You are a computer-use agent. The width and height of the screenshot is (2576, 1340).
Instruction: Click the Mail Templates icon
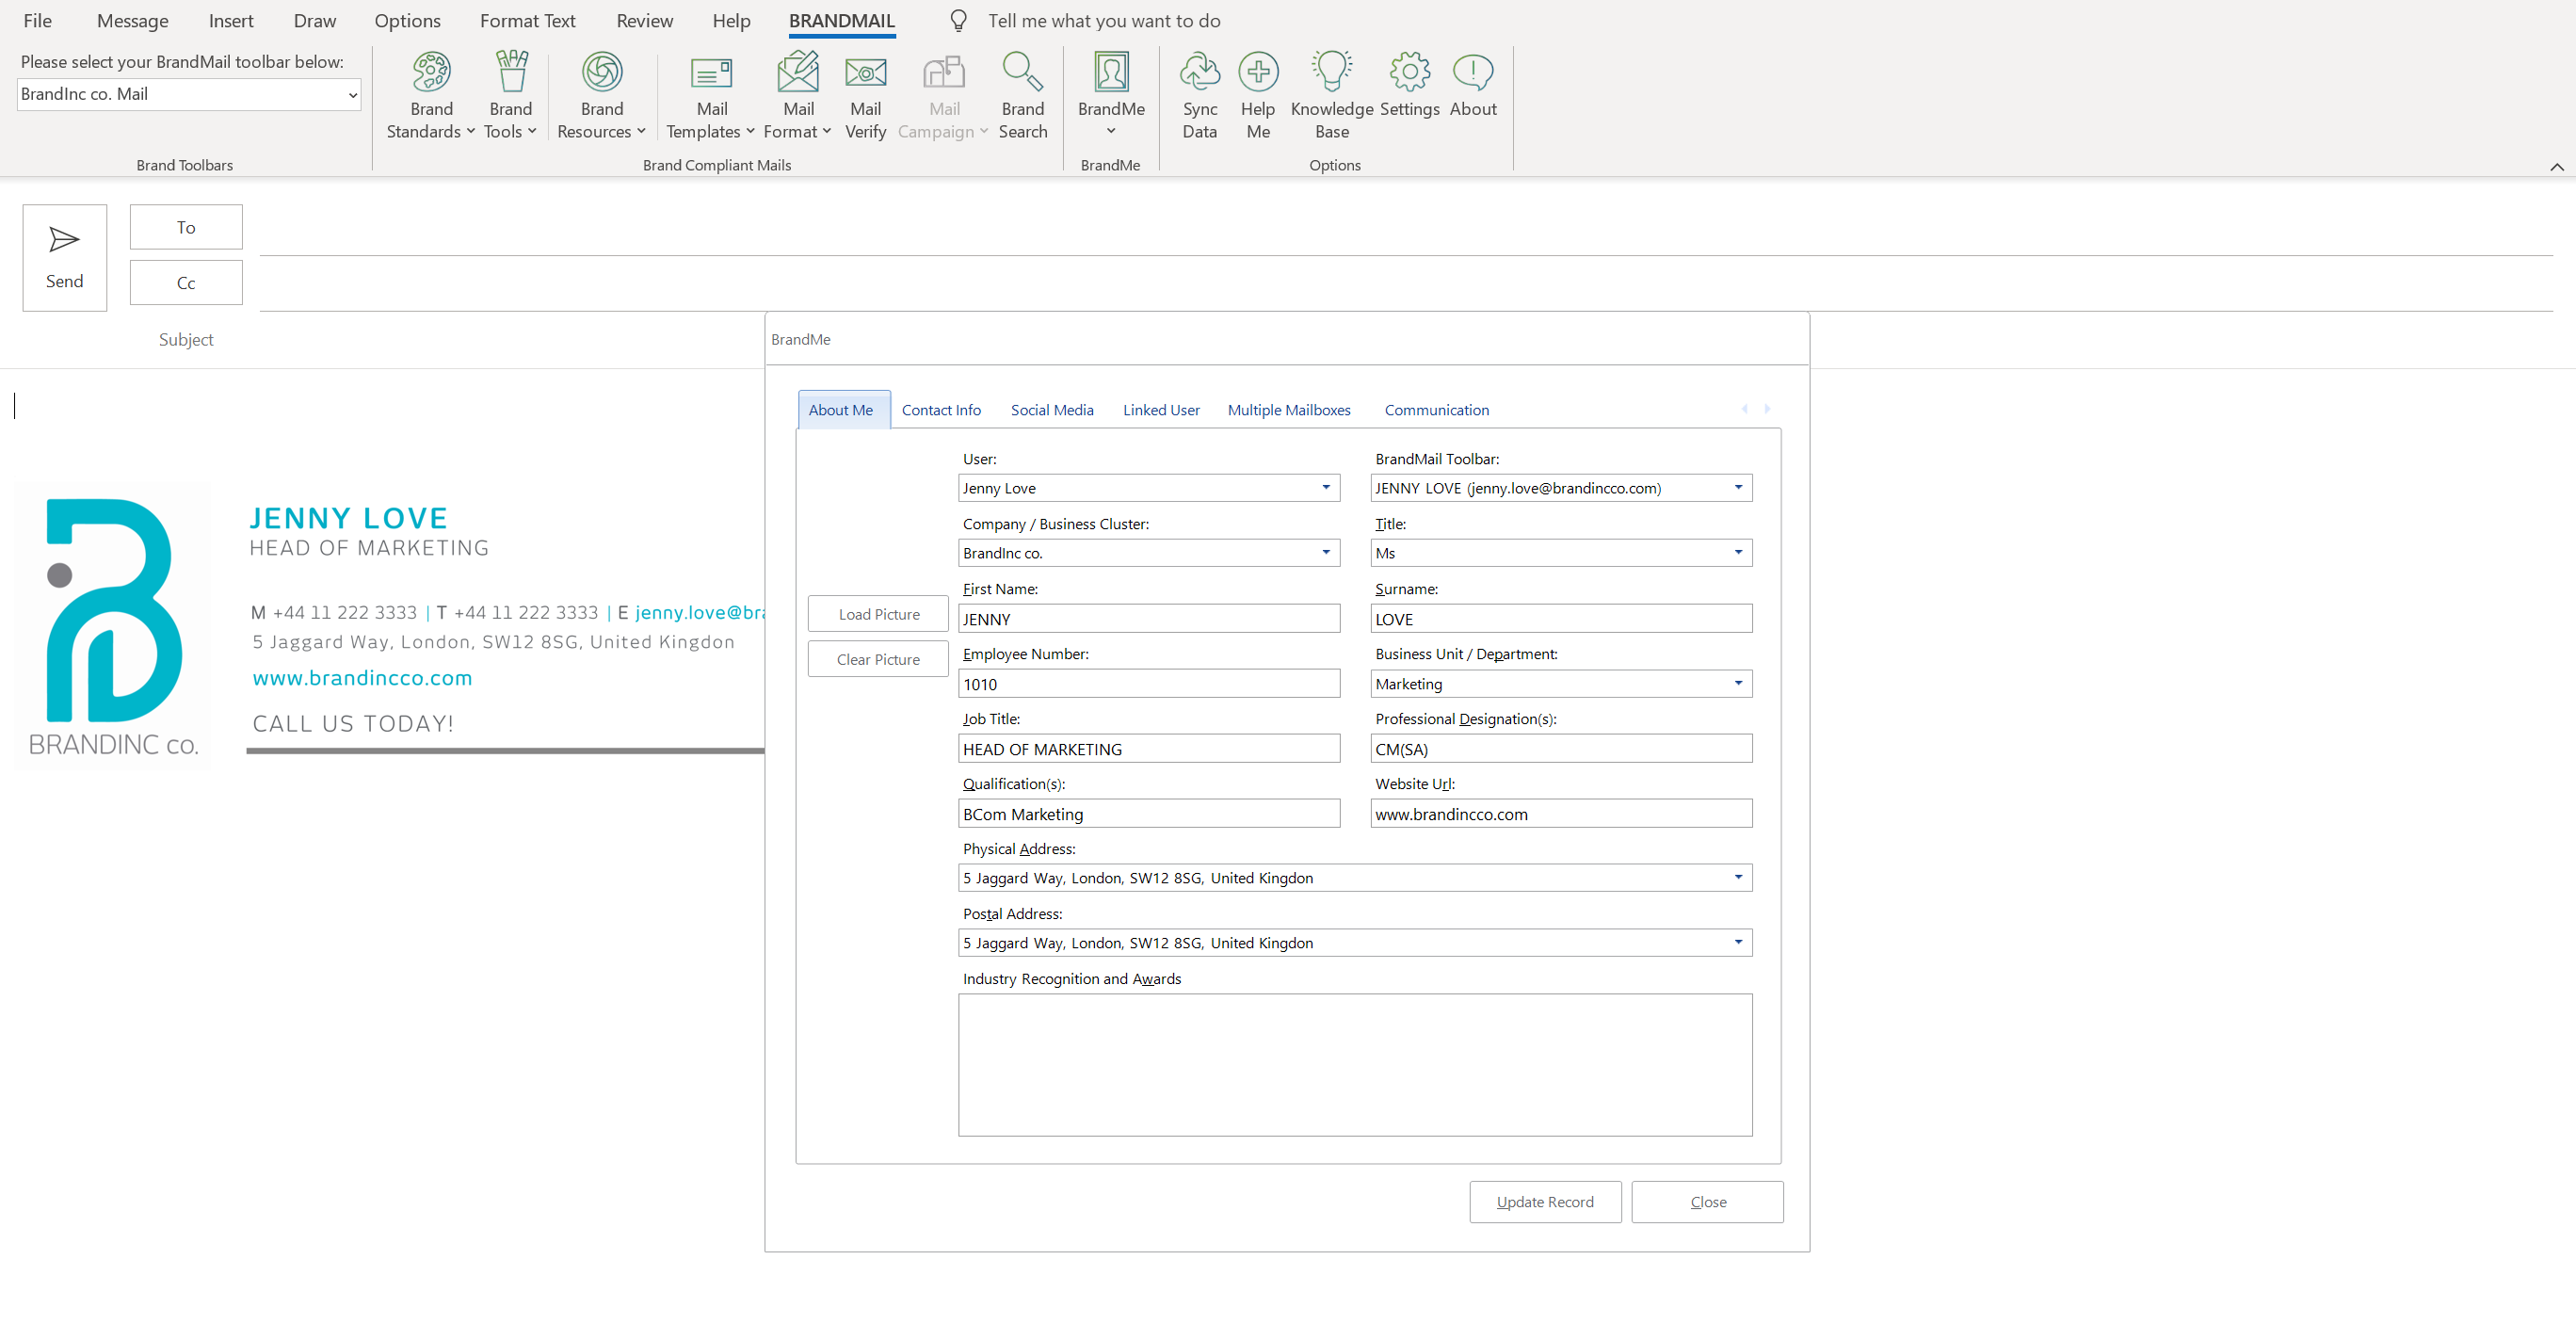[711, 72]
